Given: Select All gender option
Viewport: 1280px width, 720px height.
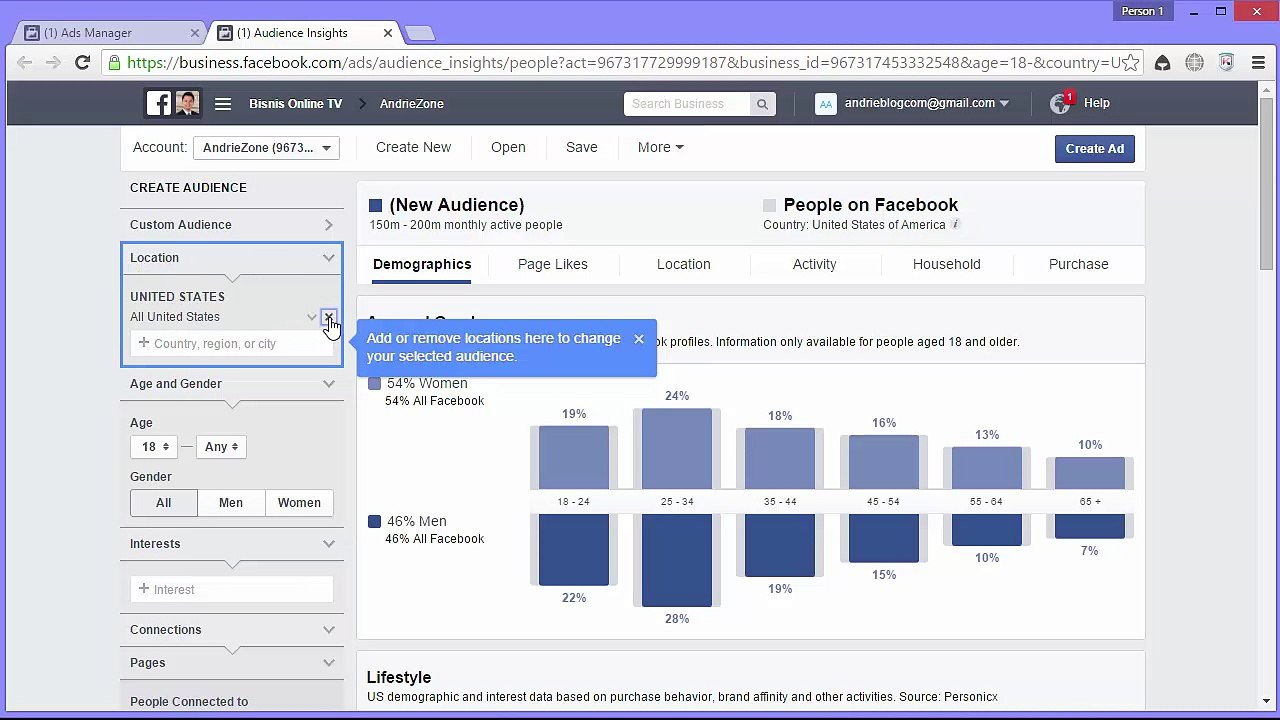Looking at the screenshot, I should point(163,503).
